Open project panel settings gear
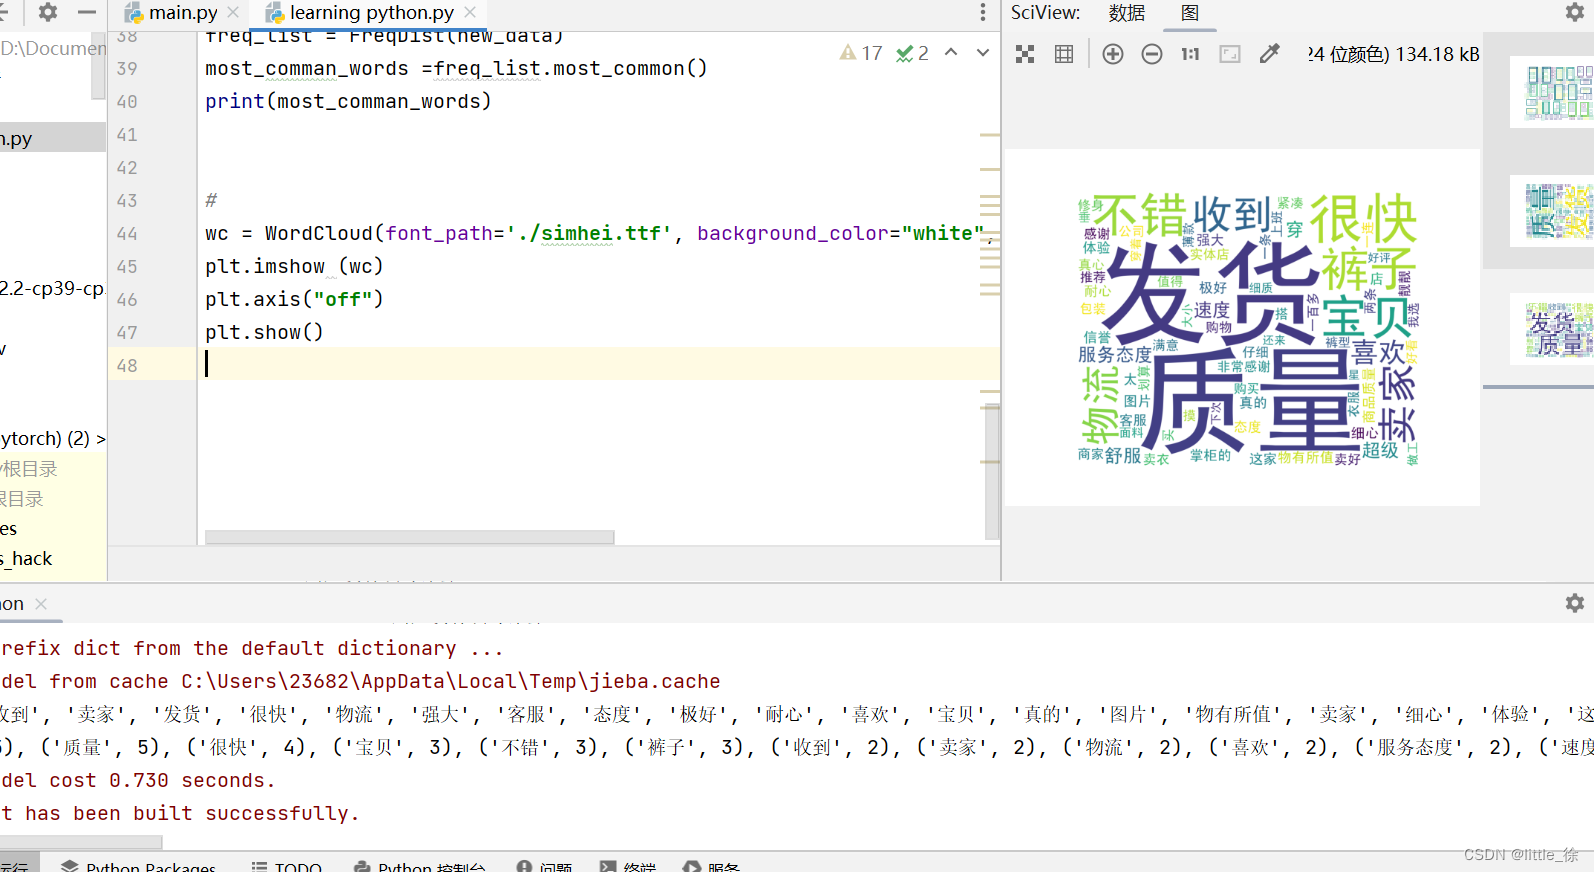This screenshot has width=1594, height=872. [x=47, y=12]
